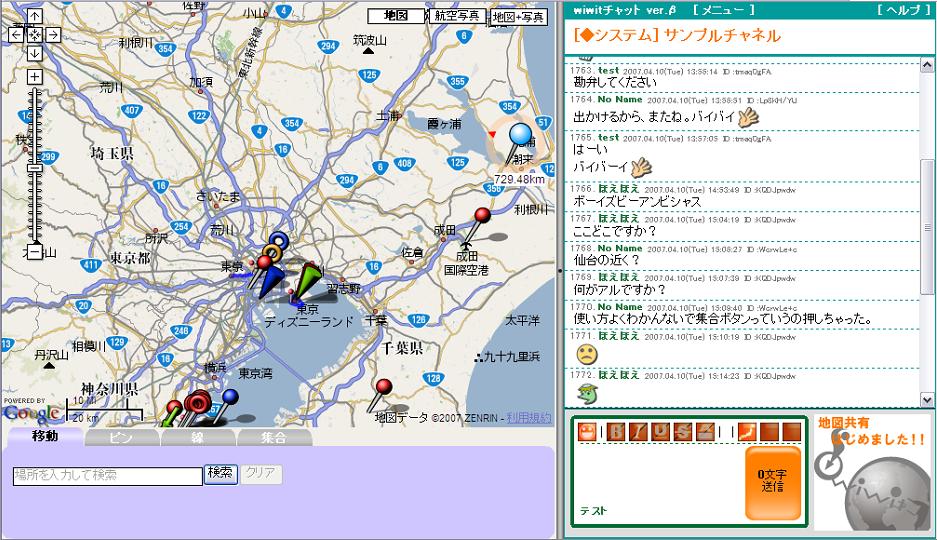
Task: Click message 1768 text 仙台の近く？
Action: pyautogui.click(x=607, y=260)
